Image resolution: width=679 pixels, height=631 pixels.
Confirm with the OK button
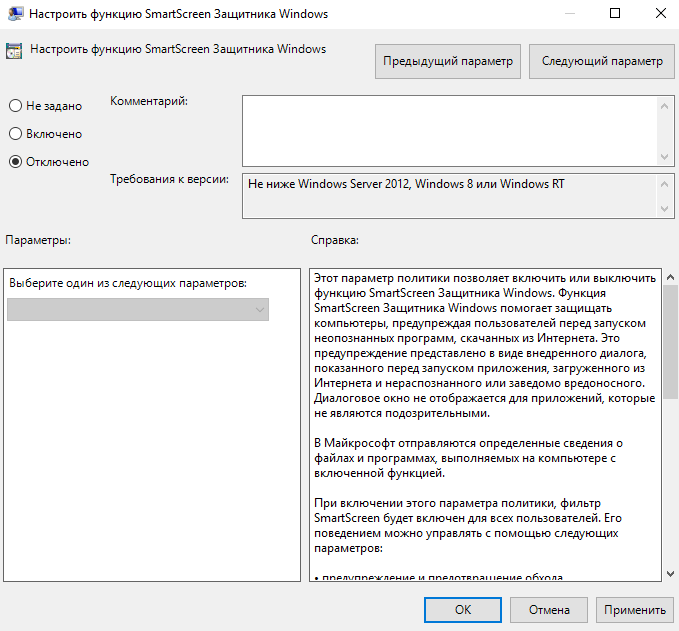coord(463,610)
